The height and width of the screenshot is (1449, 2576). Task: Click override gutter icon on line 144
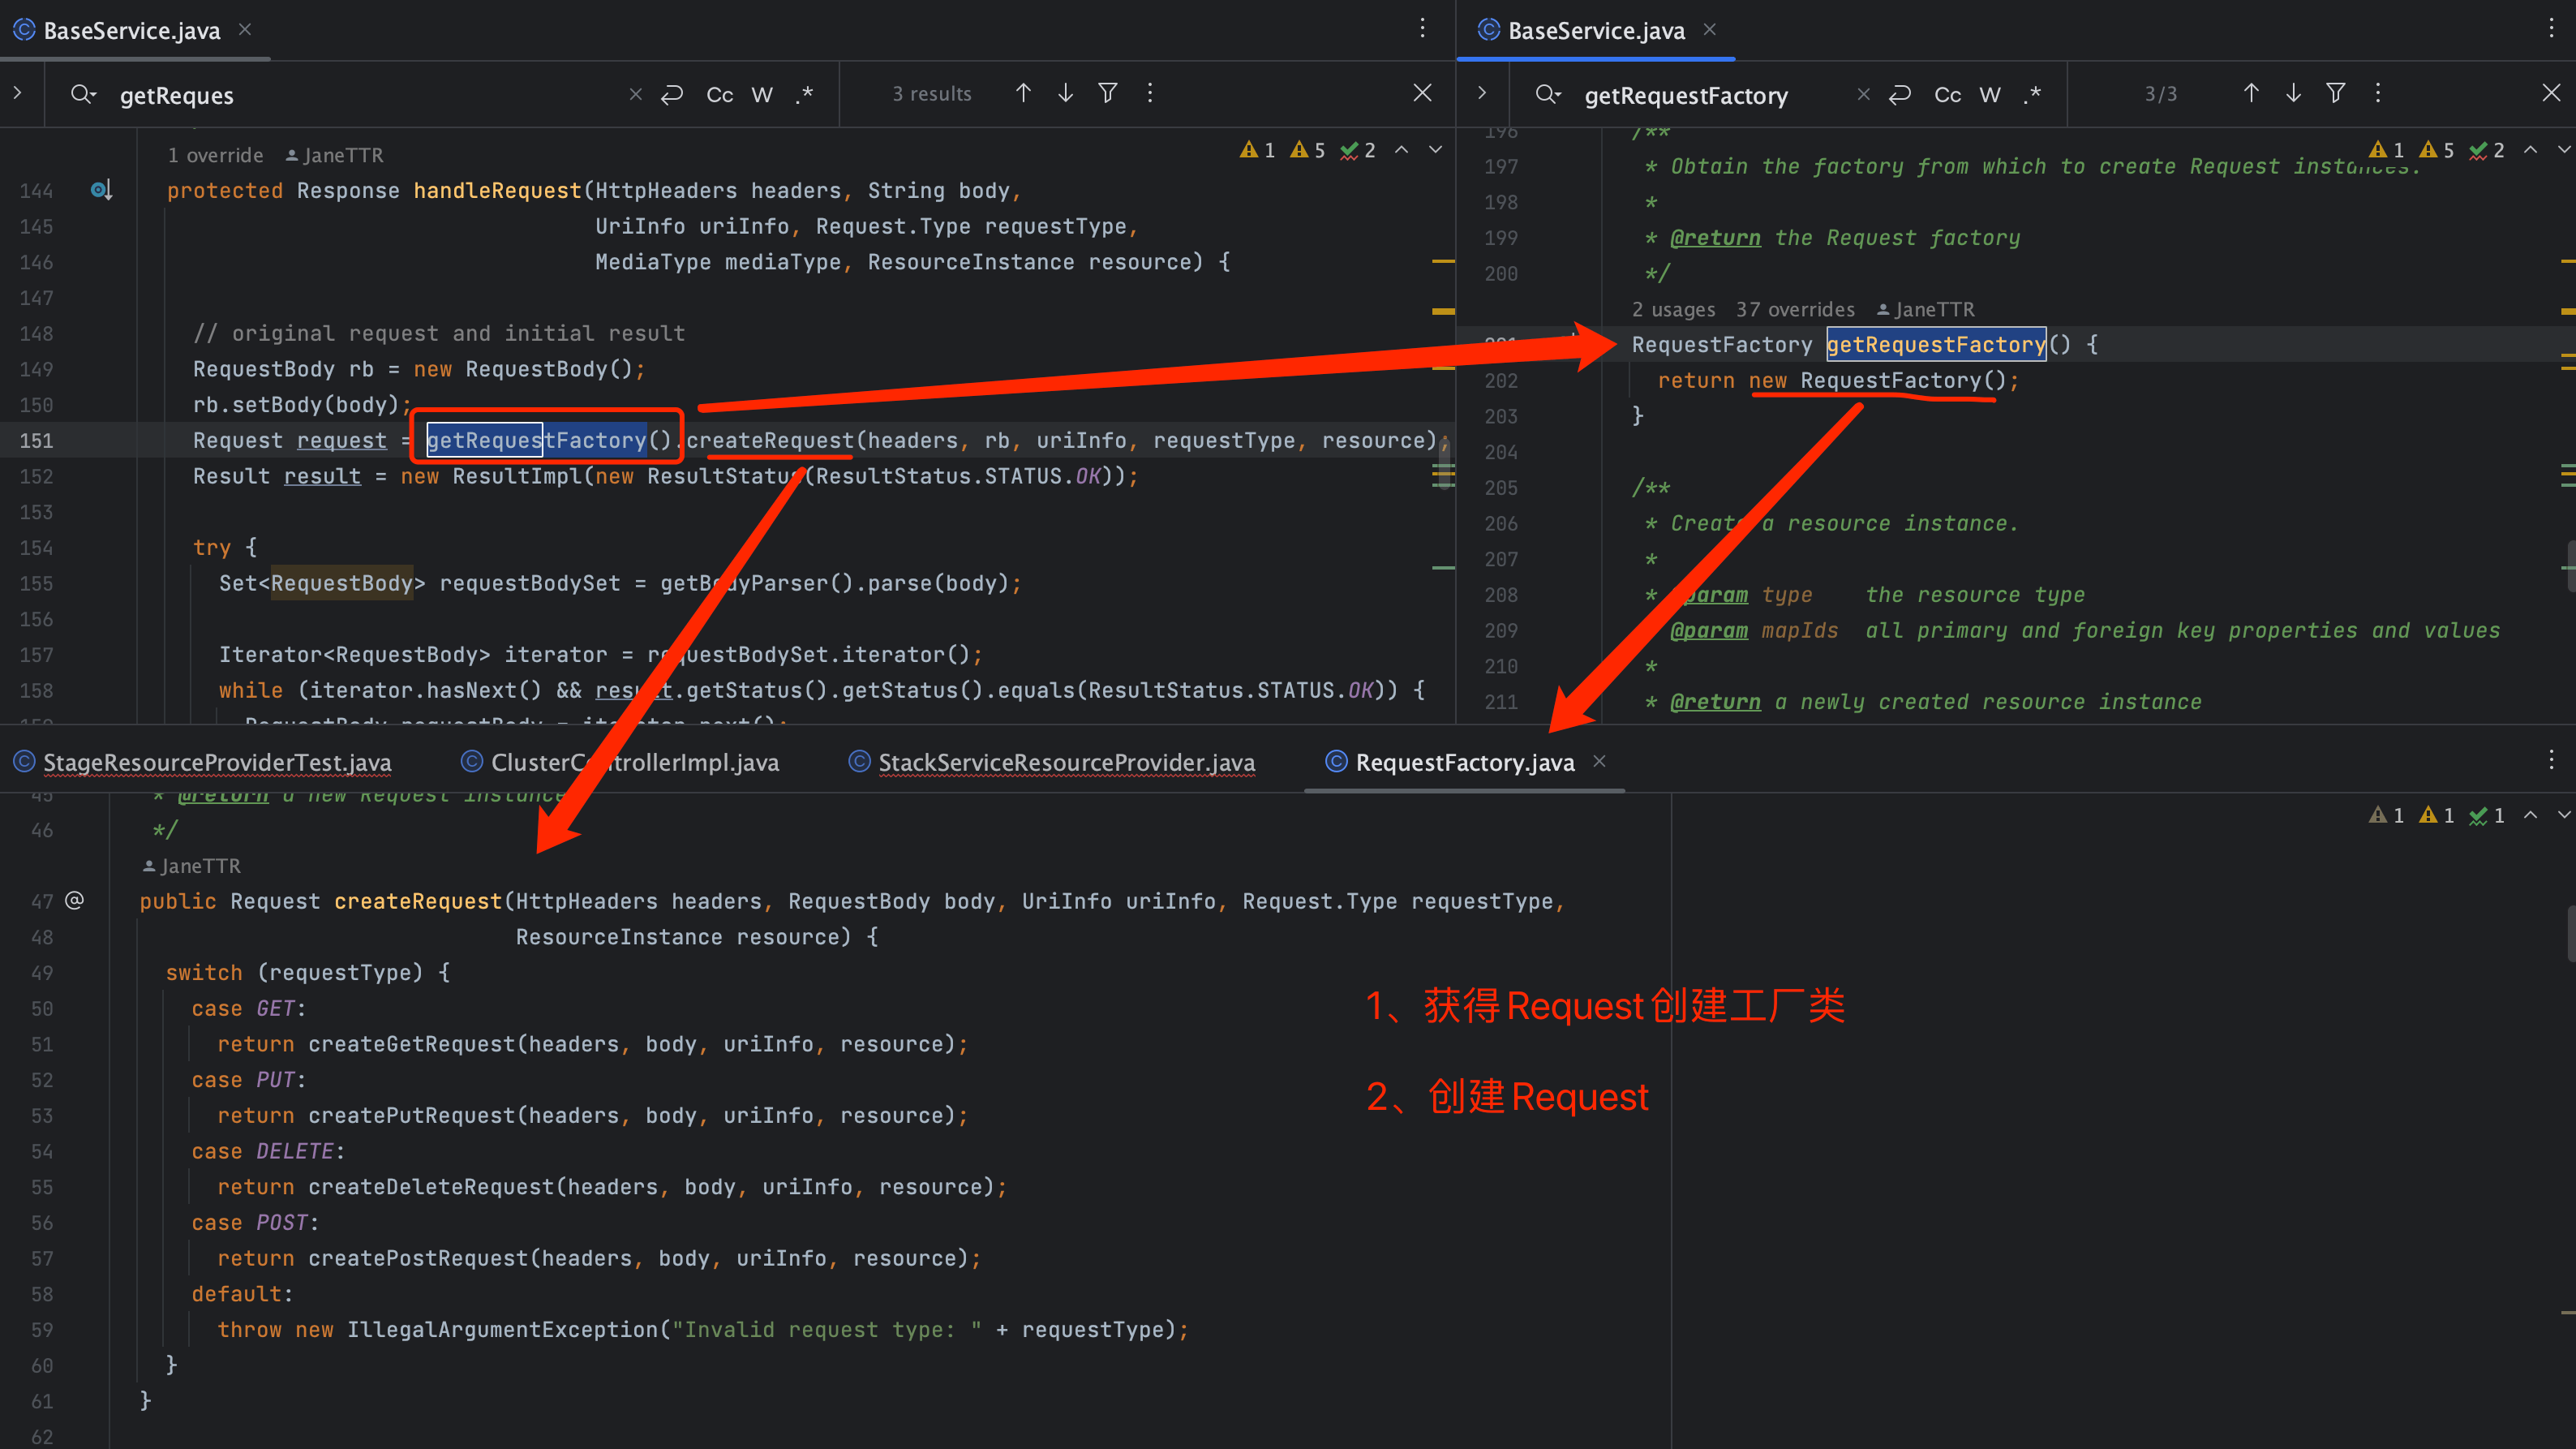point(101,190)
